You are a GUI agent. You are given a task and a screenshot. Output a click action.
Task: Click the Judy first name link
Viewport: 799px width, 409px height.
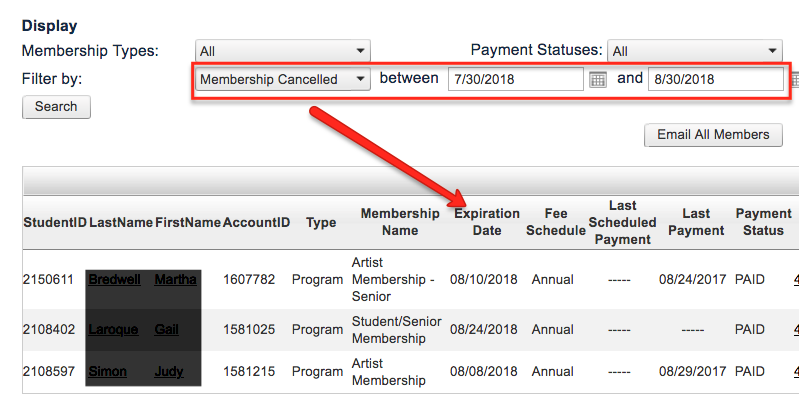168,372
